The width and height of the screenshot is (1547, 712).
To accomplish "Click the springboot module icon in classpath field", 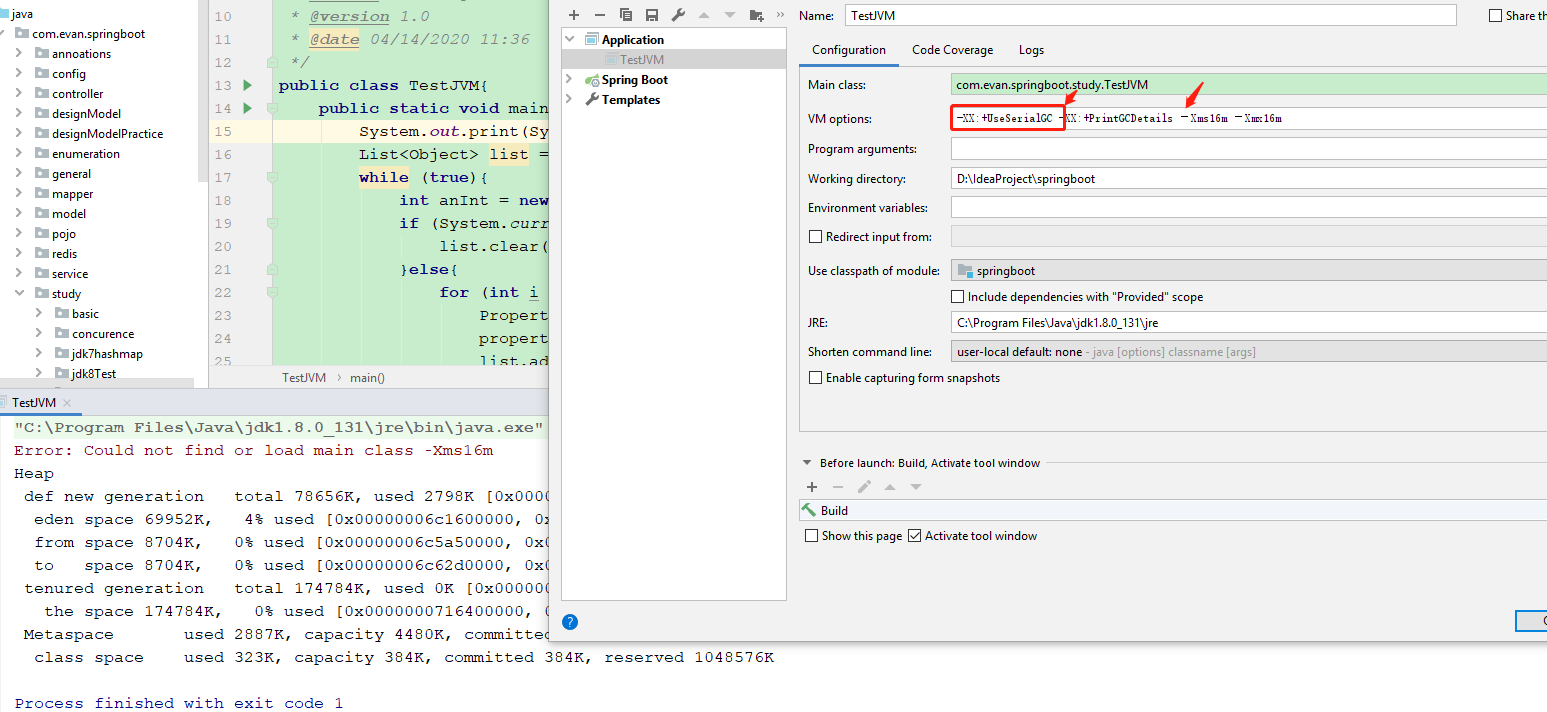I will tap(965, 270).
